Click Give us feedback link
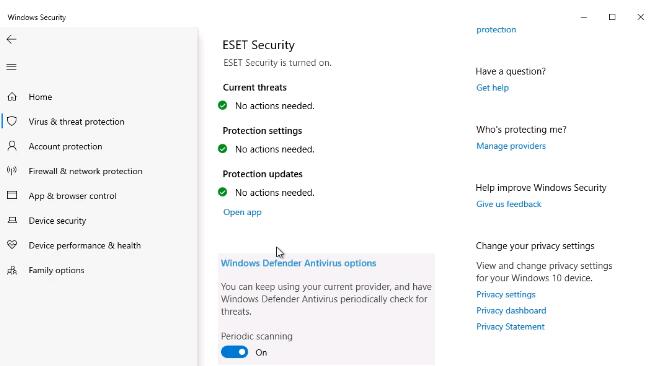The width and height of the screenshot is (648, 366). (508, 204)
